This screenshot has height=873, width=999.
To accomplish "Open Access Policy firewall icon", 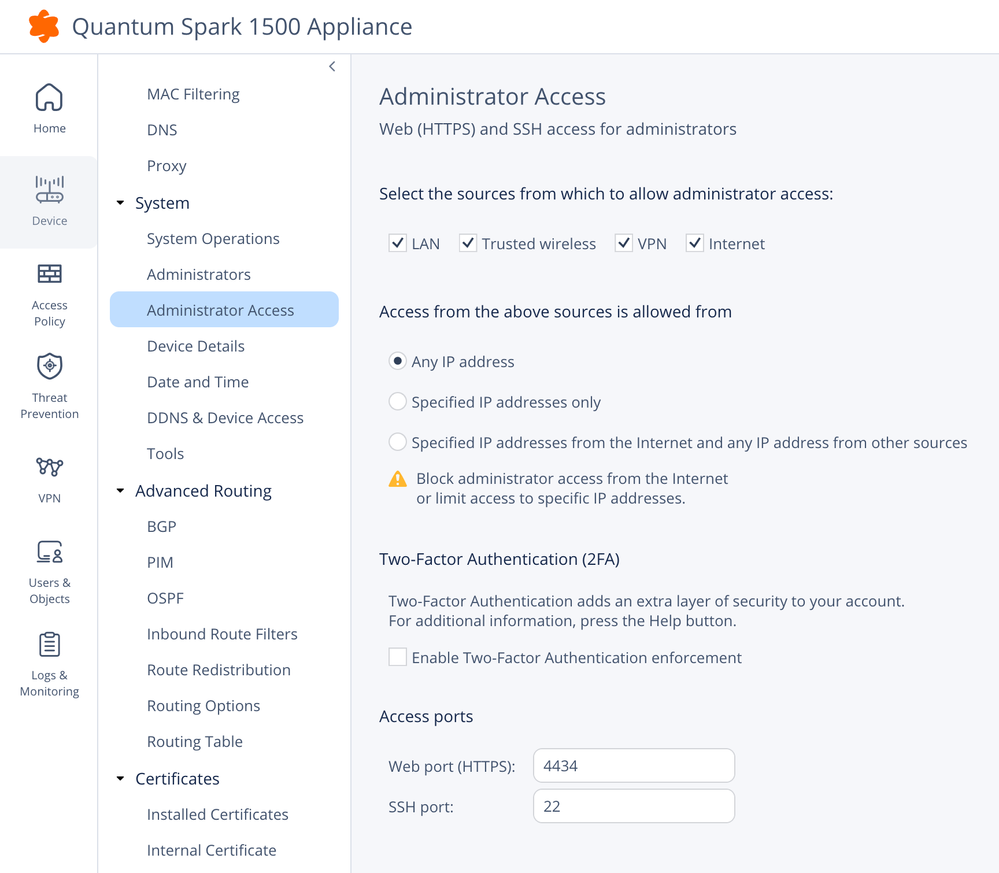I will click(49, 274).
